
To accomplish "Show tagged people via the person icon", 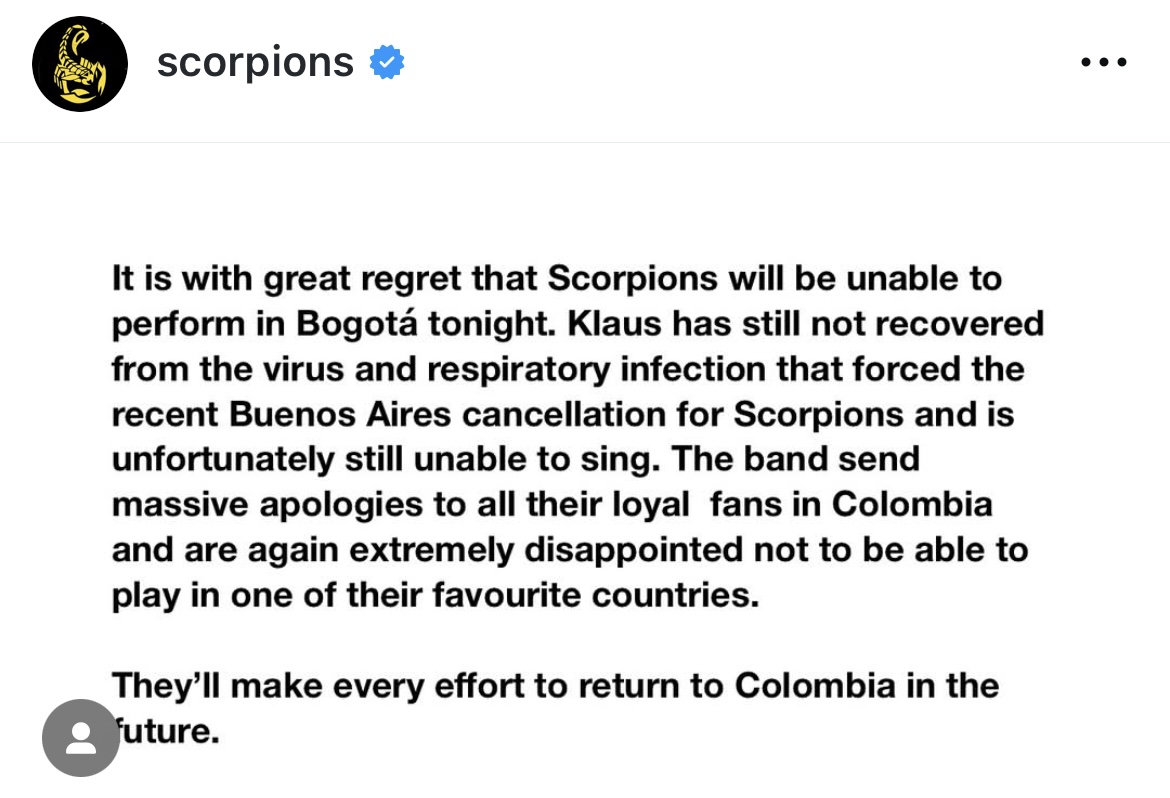I will 81,738.
